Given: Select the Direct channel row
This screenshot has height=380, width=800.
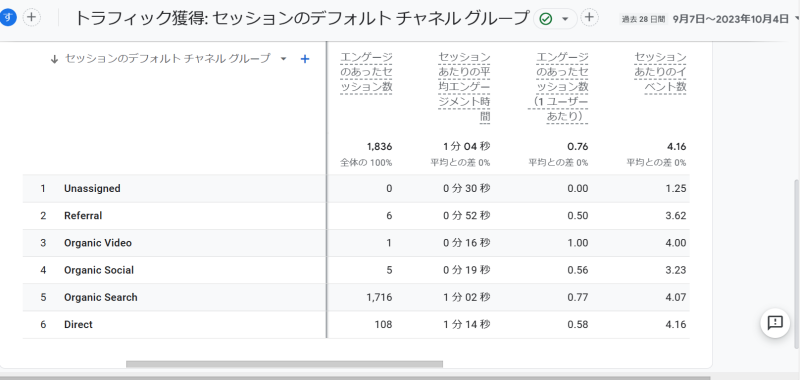Looking at the screenshot, I should [x=356, y=324].
